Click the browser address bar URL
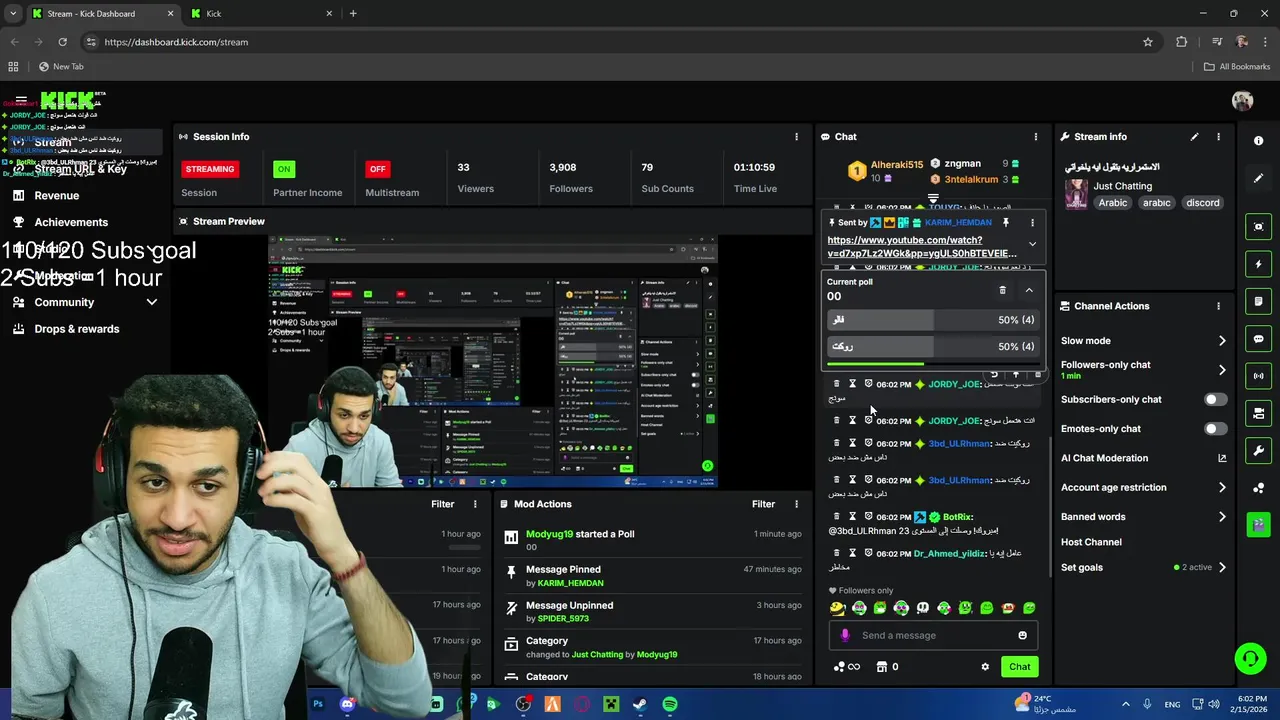The width and height of the screenshot is (1280, 720). 176,42
